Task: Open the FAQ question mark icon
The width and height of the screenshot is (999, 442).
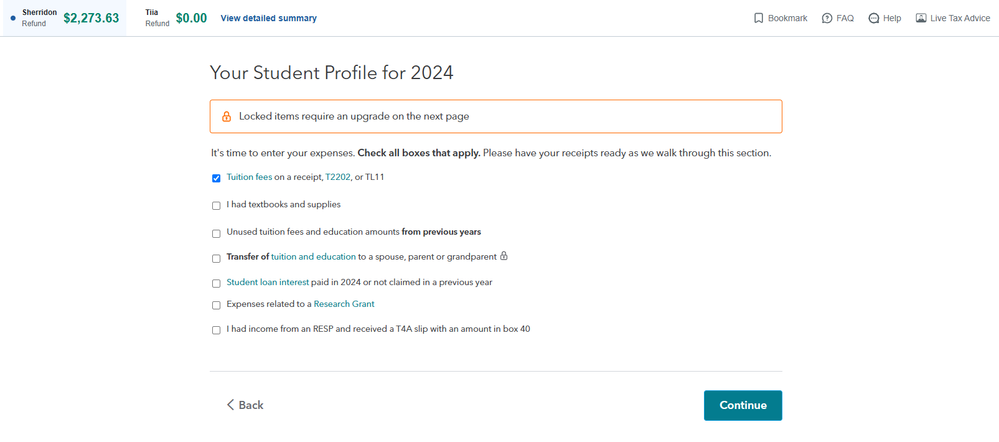Action: click(x=827, y=18)
